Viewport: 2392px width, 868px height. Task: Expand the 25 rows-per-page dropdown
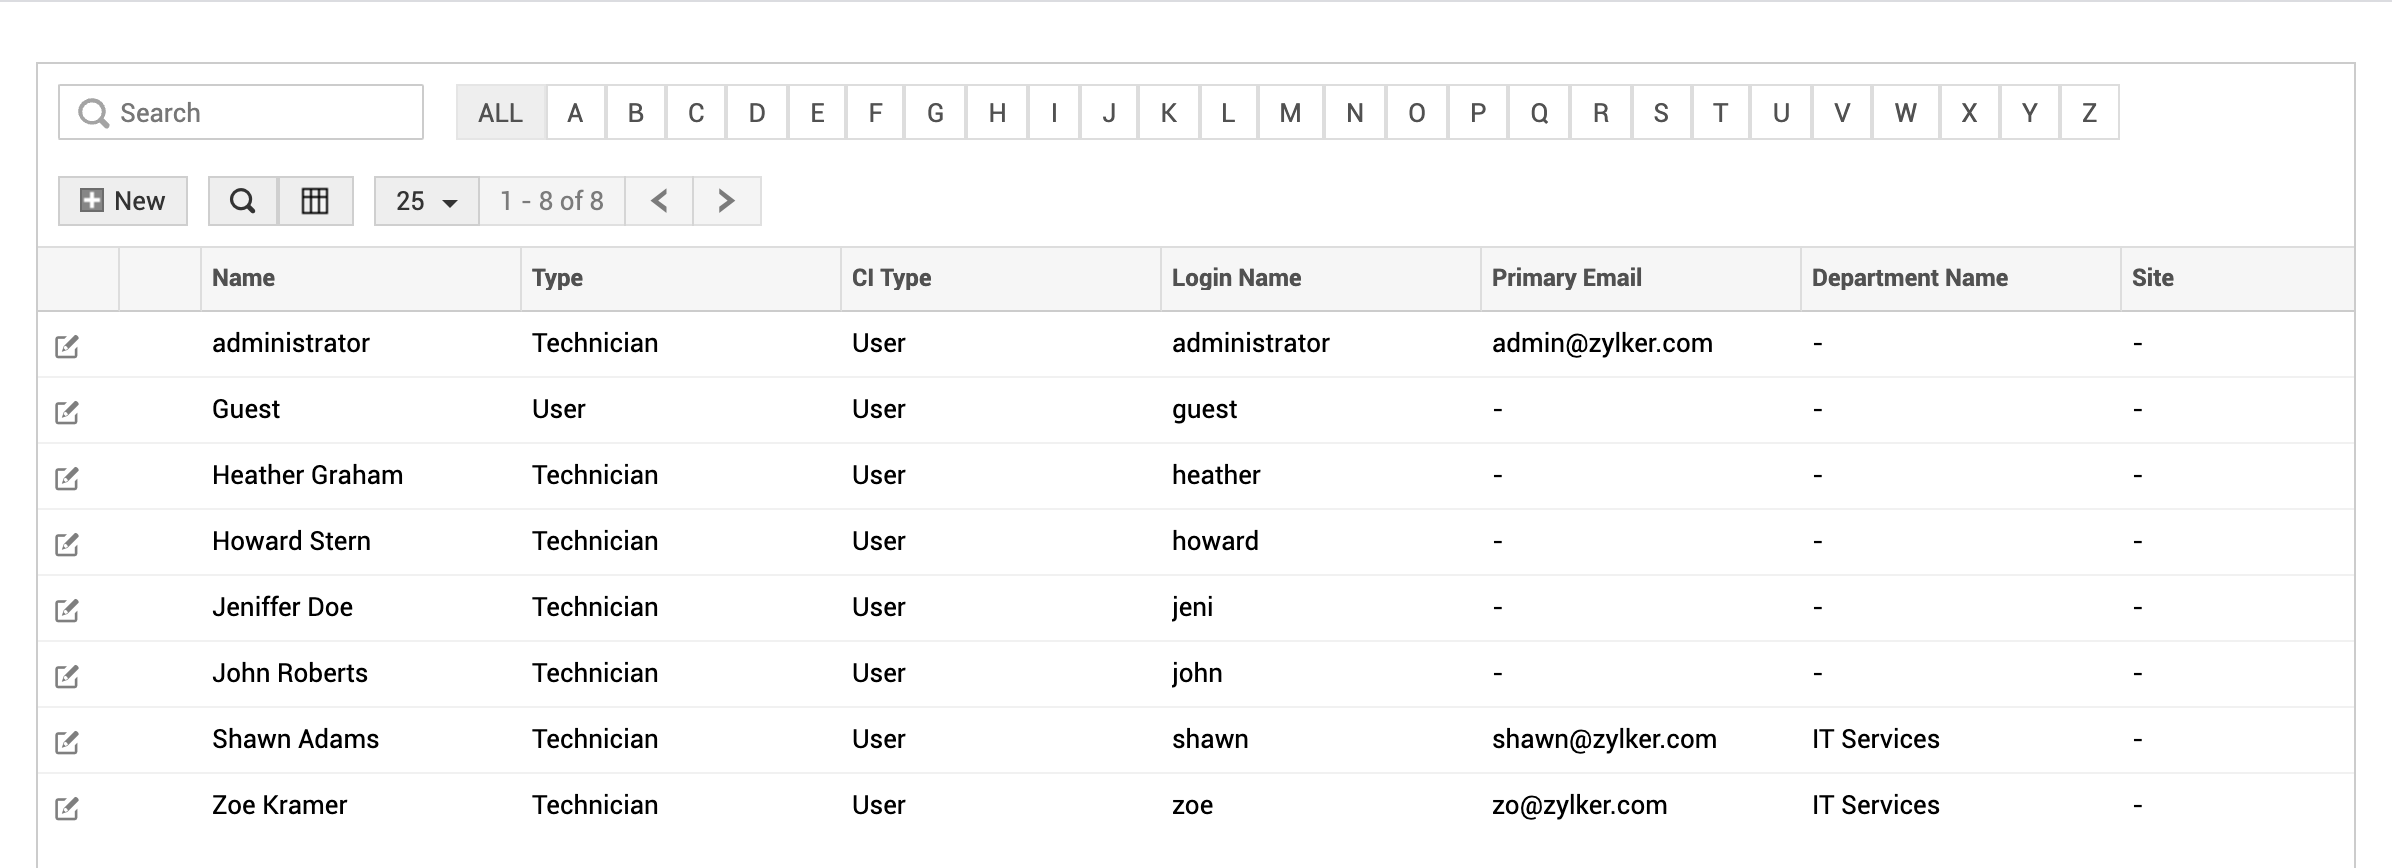point(427,201)
